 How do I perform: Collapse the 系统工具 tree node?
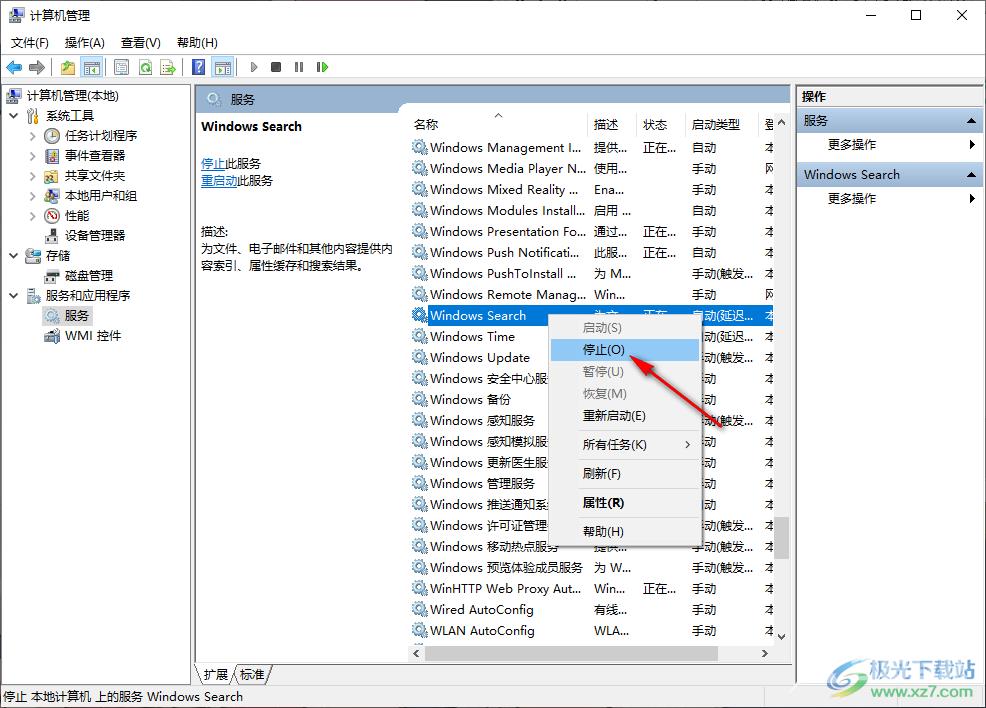13,116
